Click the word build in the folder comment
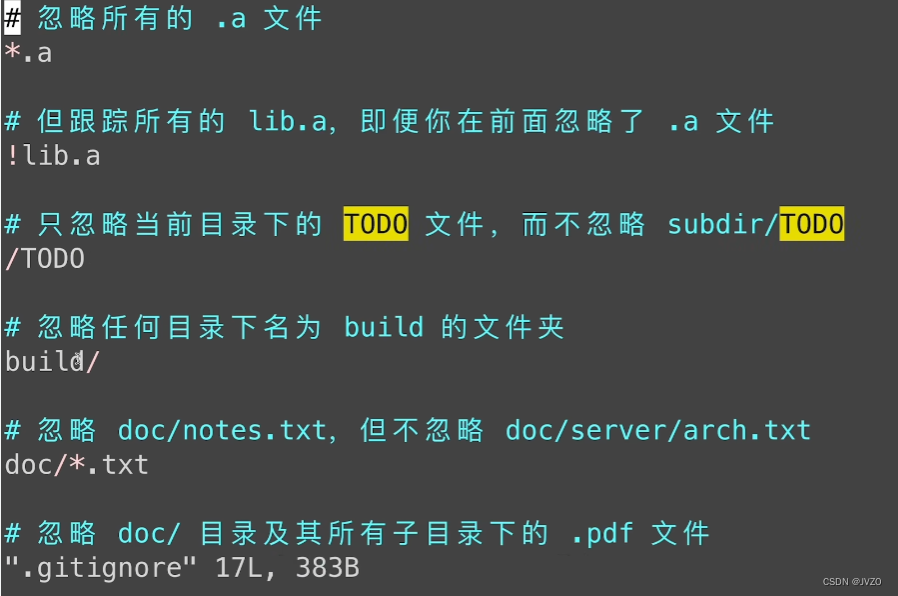 384,327
